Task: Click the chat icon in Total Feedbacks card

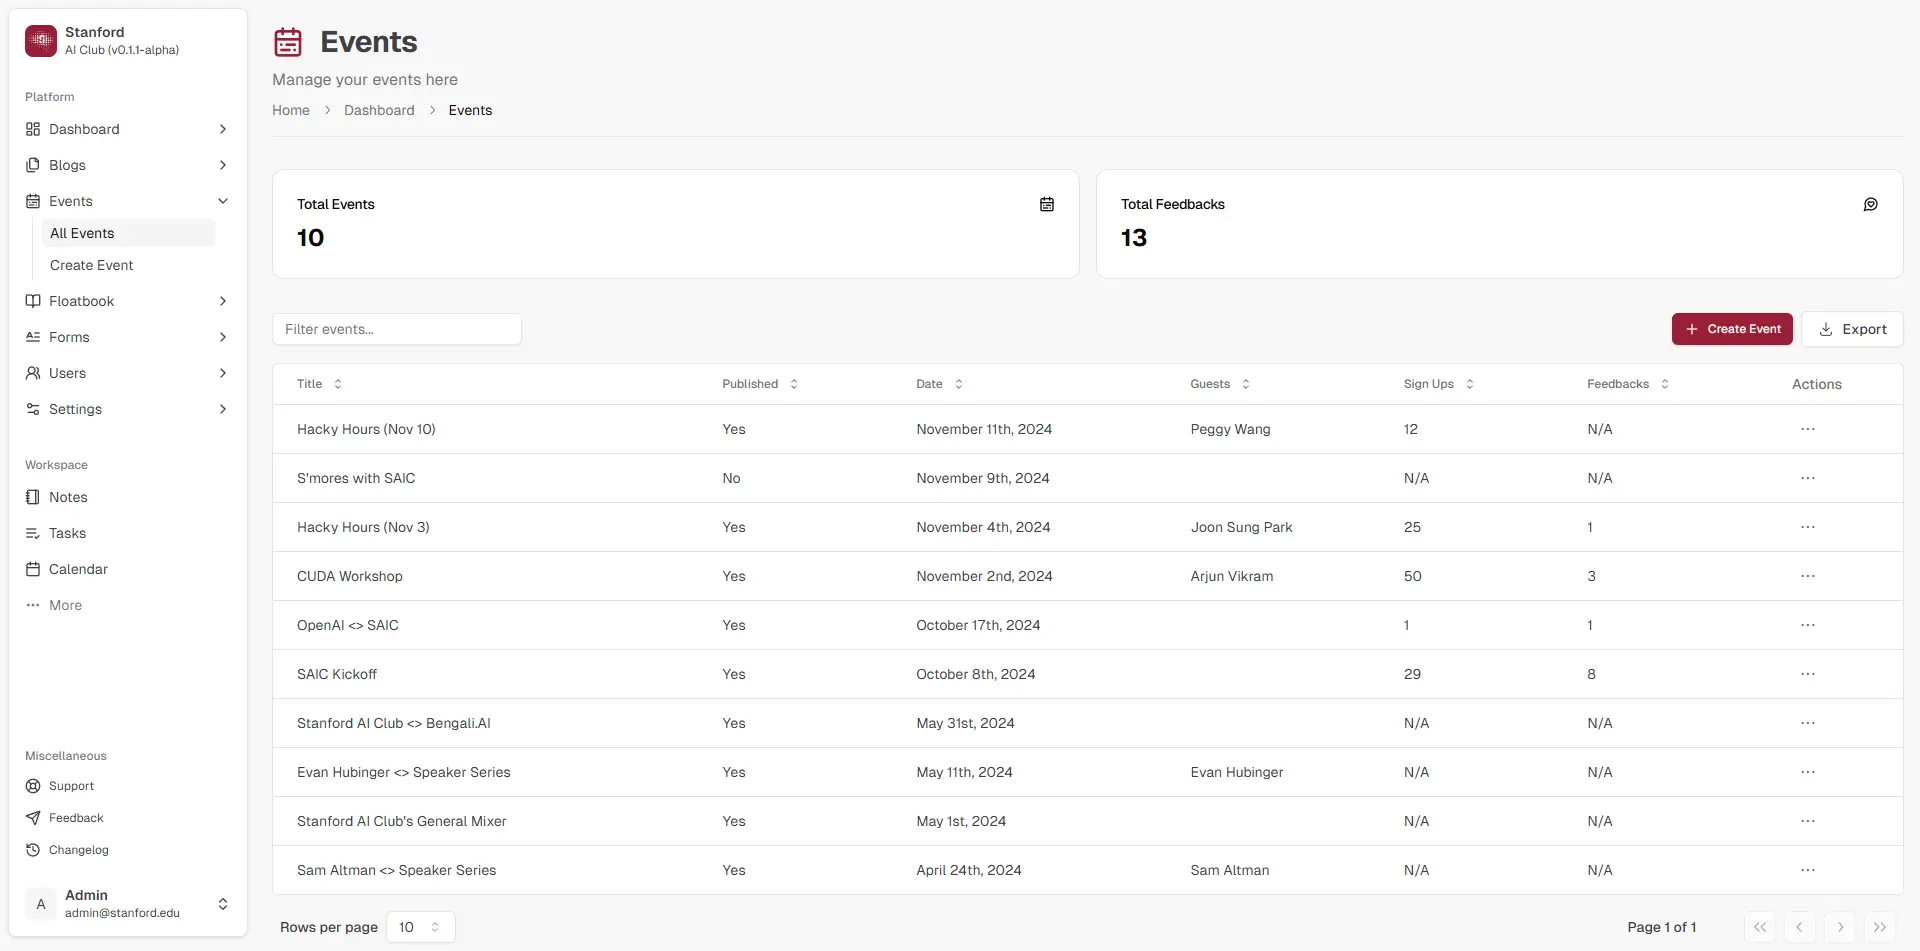Action: 1870,204
